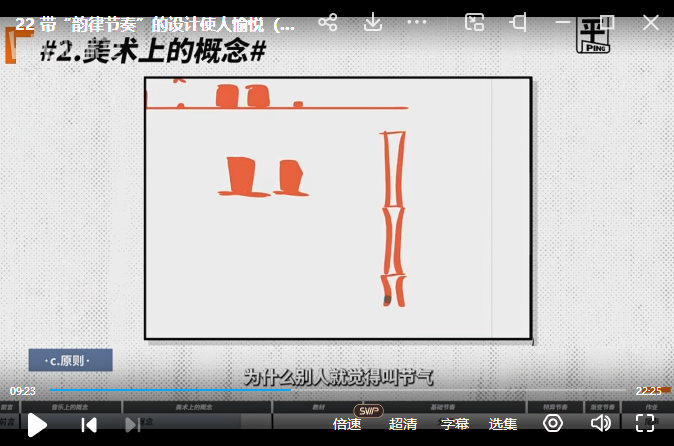Skip to the previous video

89,424
